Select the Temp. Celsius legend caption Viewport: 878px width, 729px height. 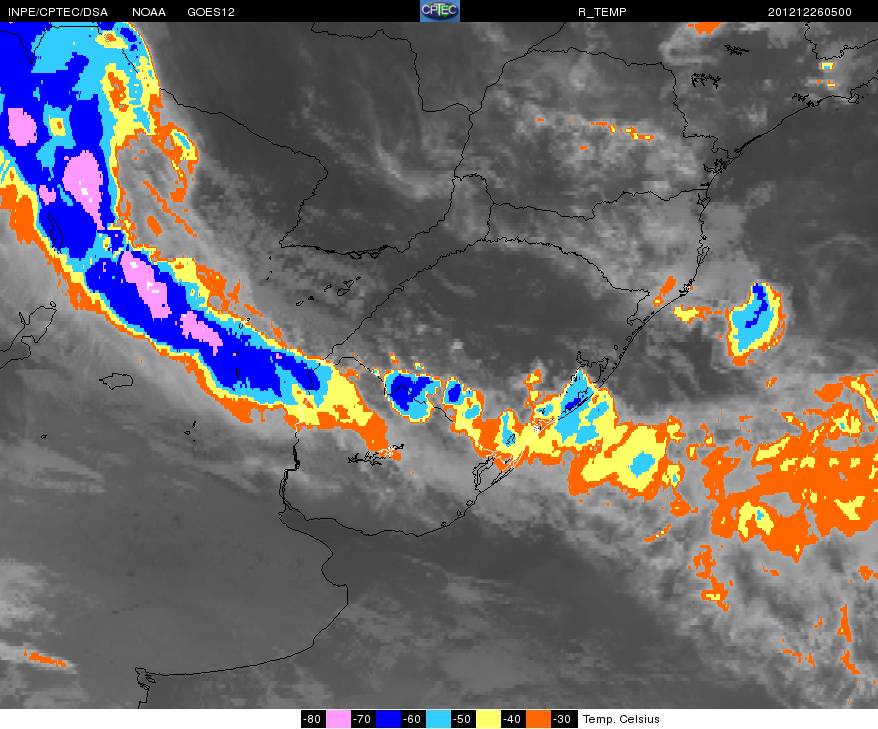tap(621, 719)
